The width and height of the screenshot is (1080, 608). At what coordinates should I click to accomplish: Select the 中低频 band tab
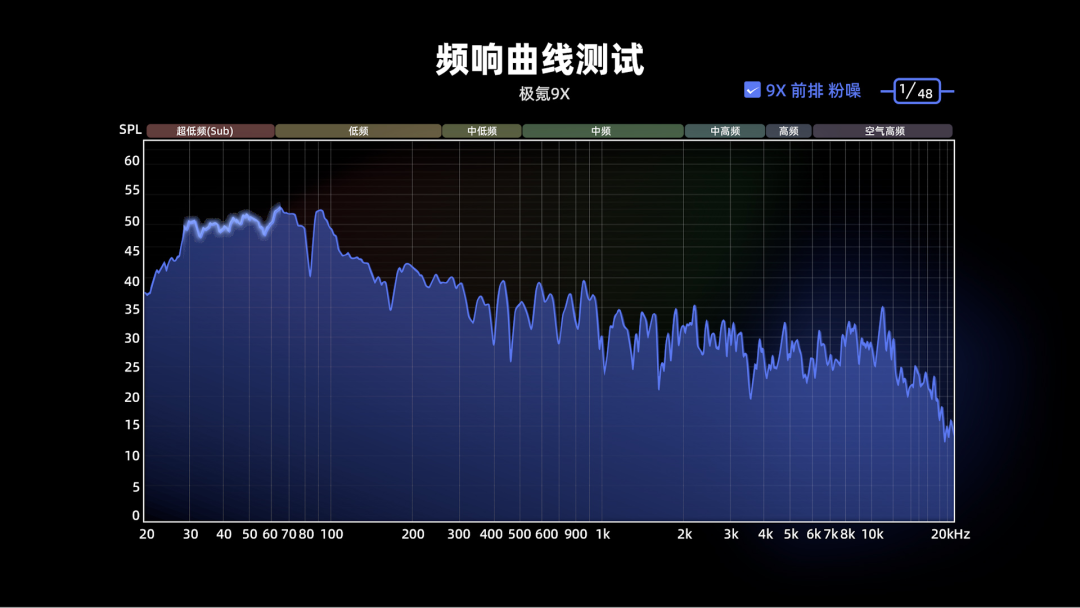(x=482, y=131)
